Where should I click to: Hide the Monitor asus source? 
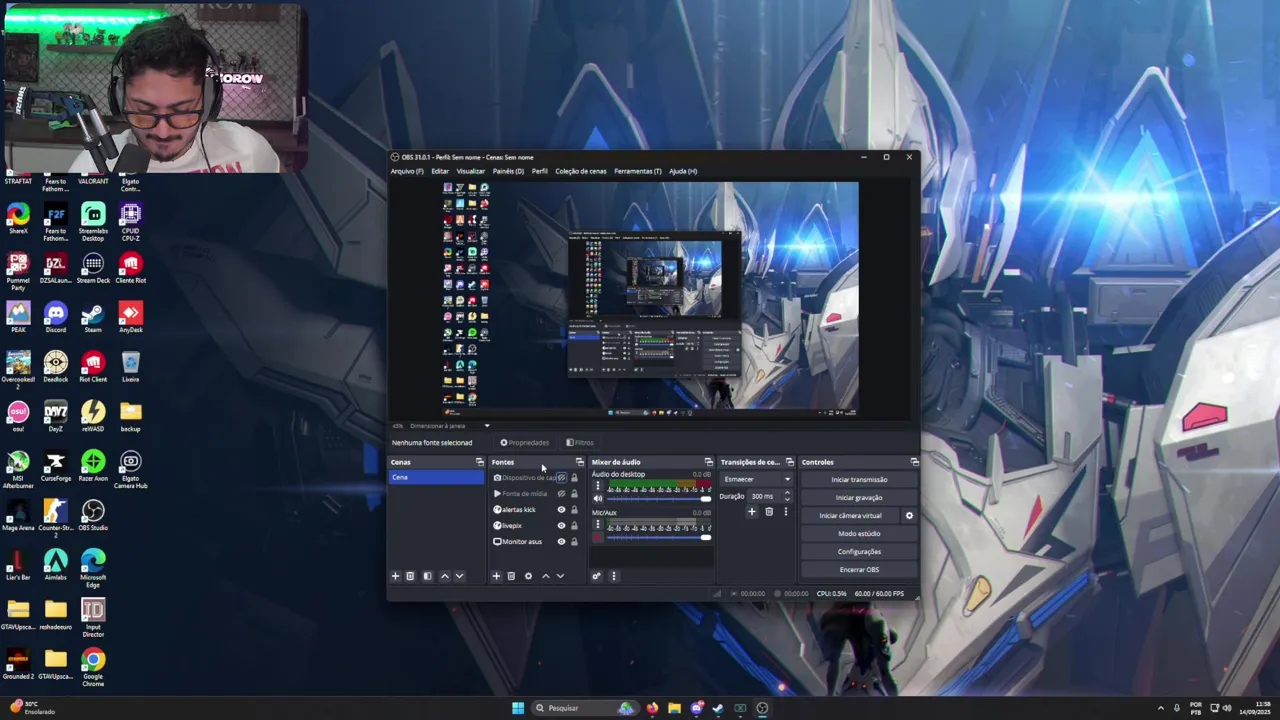561,542
